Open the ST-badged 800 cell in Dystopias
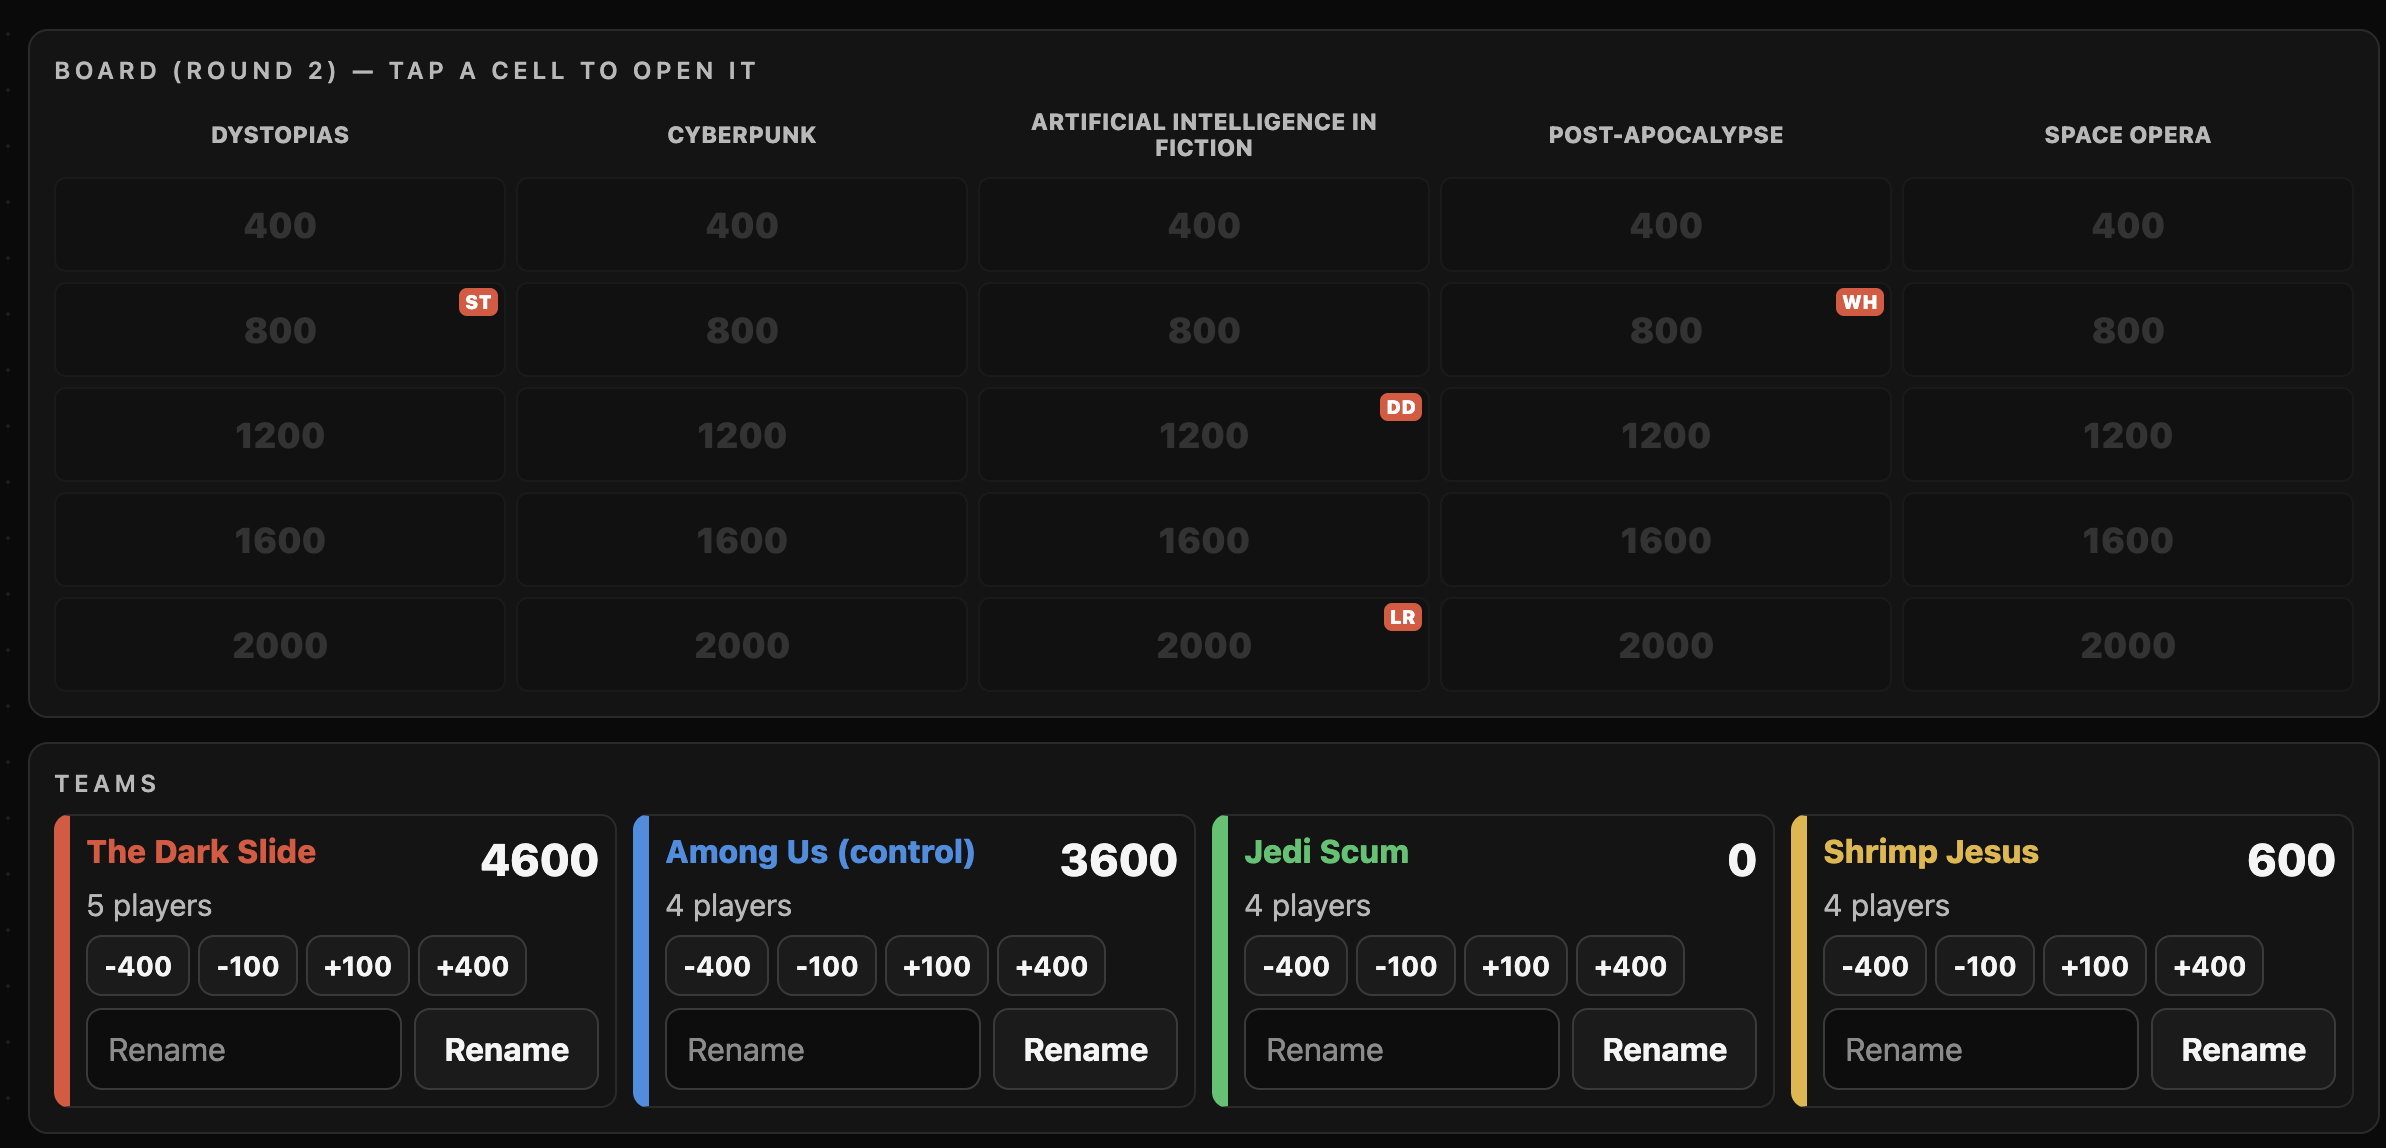Viewport: 2386px width, 1148px height. point(280,330)
